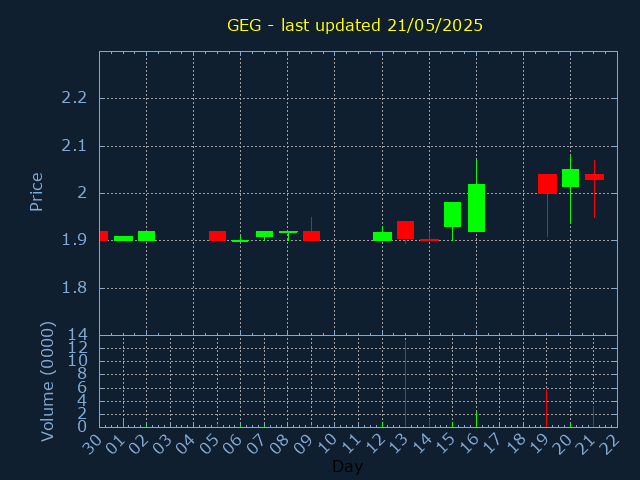Select the green candlestick for day 12

(x=382, y=236)
